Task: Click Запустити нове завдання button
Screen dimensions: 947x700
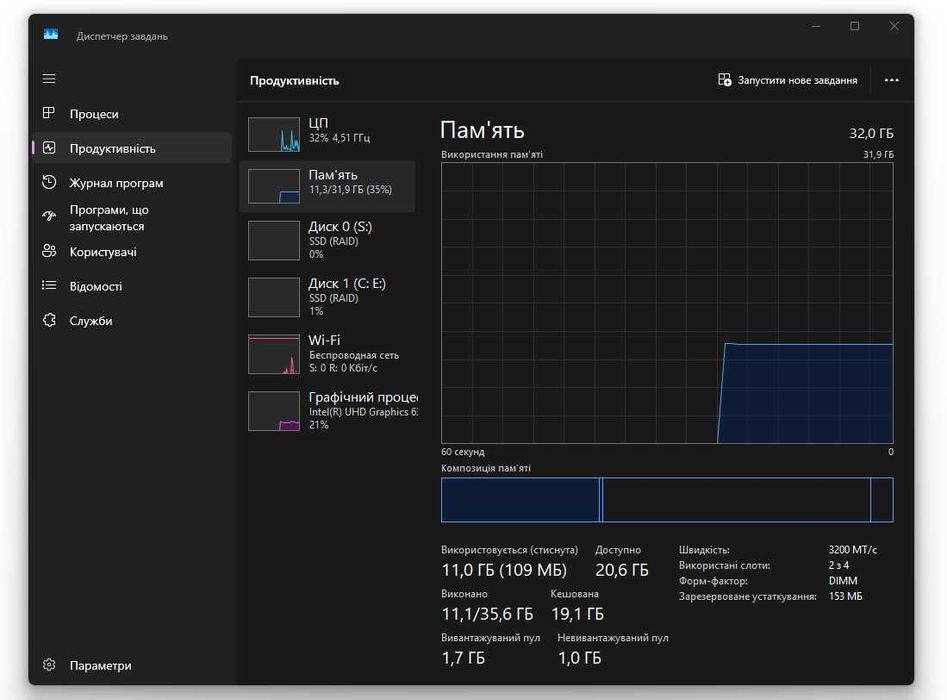Action: [787, 80]
